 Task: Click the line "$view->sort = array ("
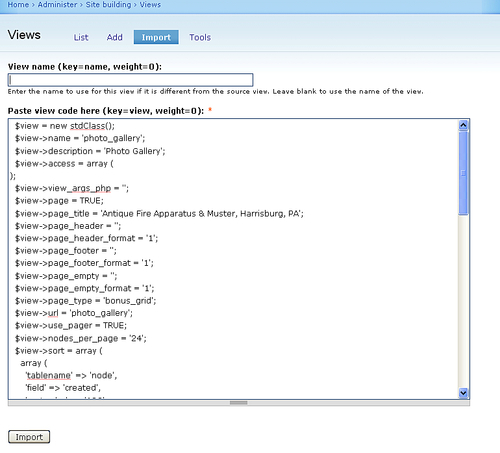tap(59, 351)
